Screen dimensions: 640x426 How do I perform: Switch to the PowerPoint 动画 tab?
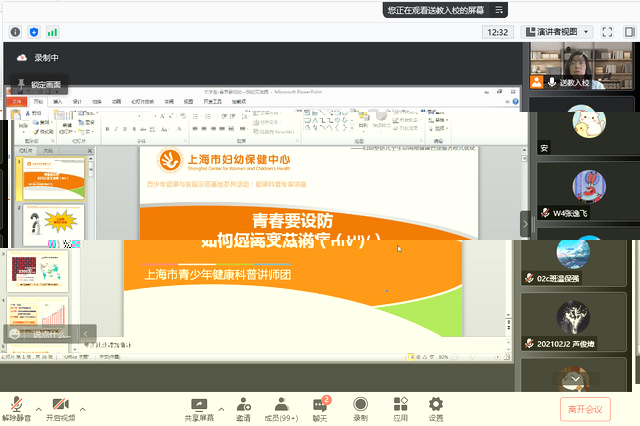click(x=116, y=102)
